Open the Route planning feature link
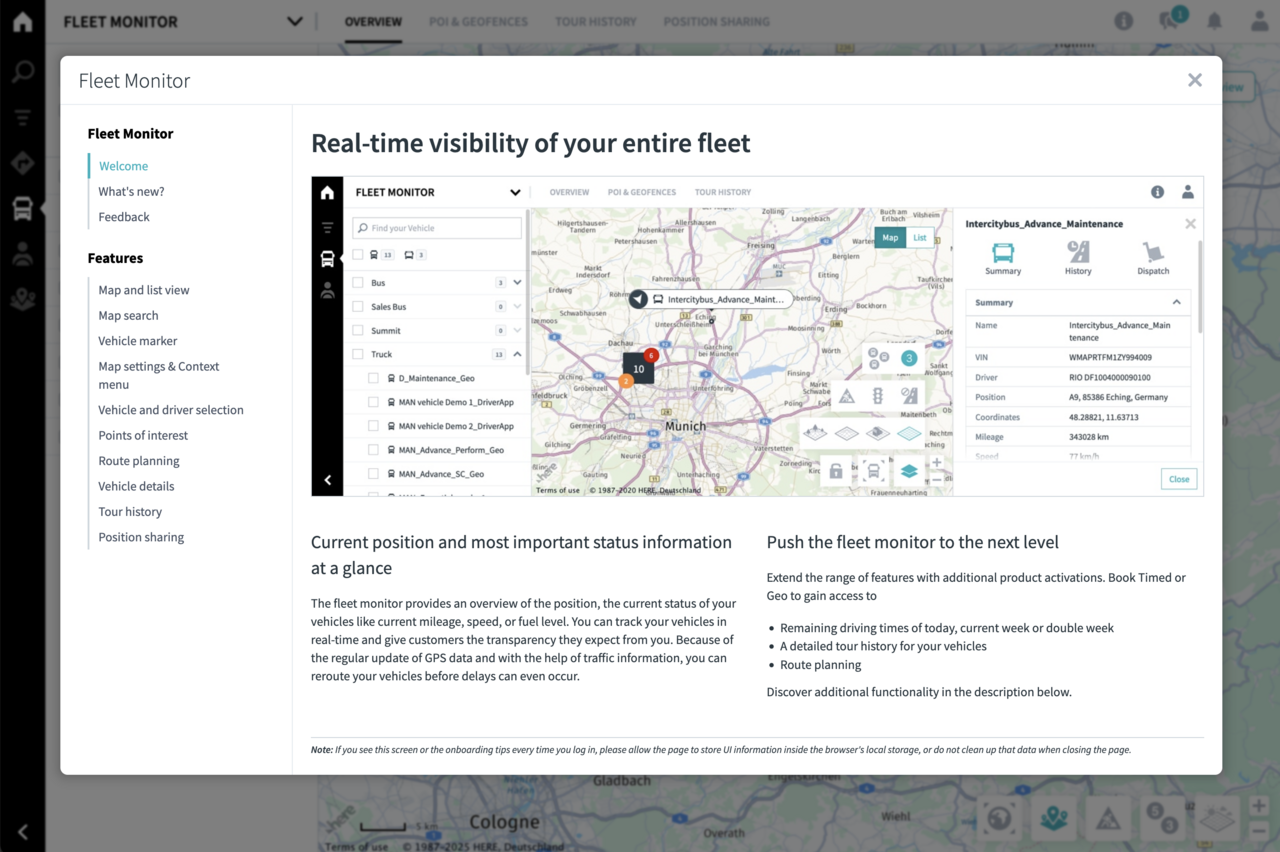Screen dimensions: 1280x852 pos(139,461)
